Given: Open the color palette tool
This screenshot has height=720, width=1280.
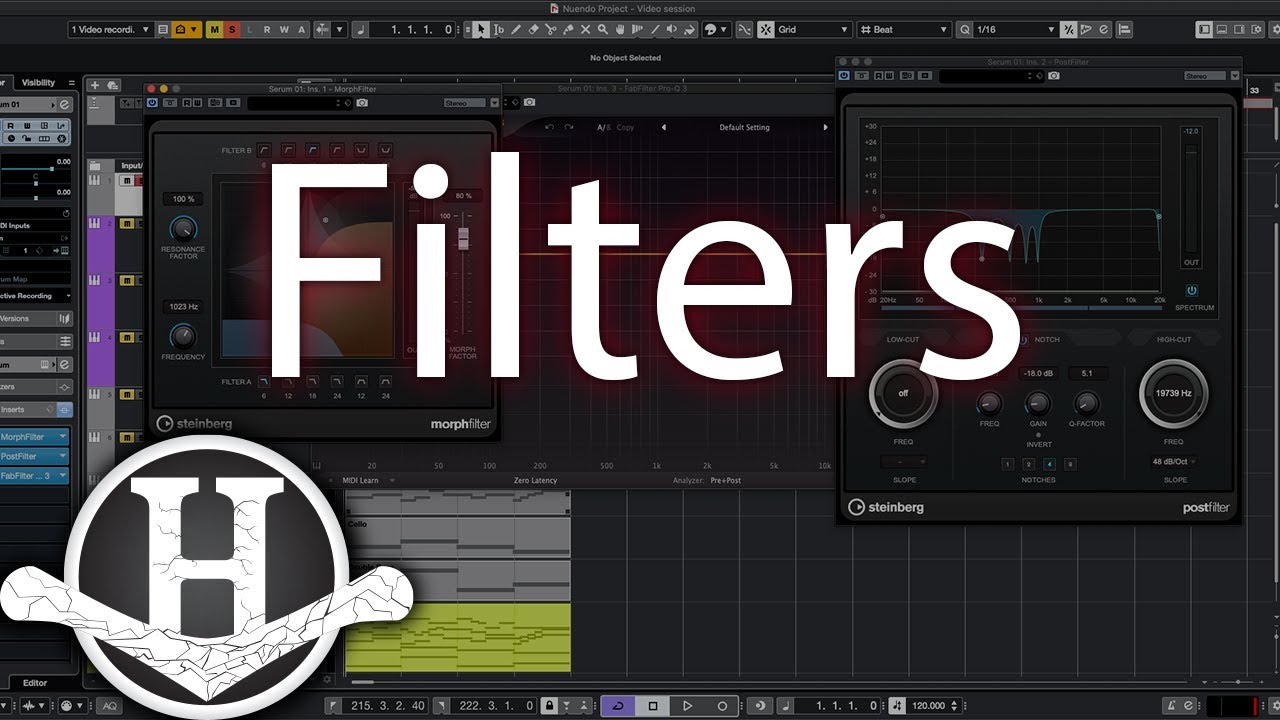Looking at the screenshot, I should point(716,30).
